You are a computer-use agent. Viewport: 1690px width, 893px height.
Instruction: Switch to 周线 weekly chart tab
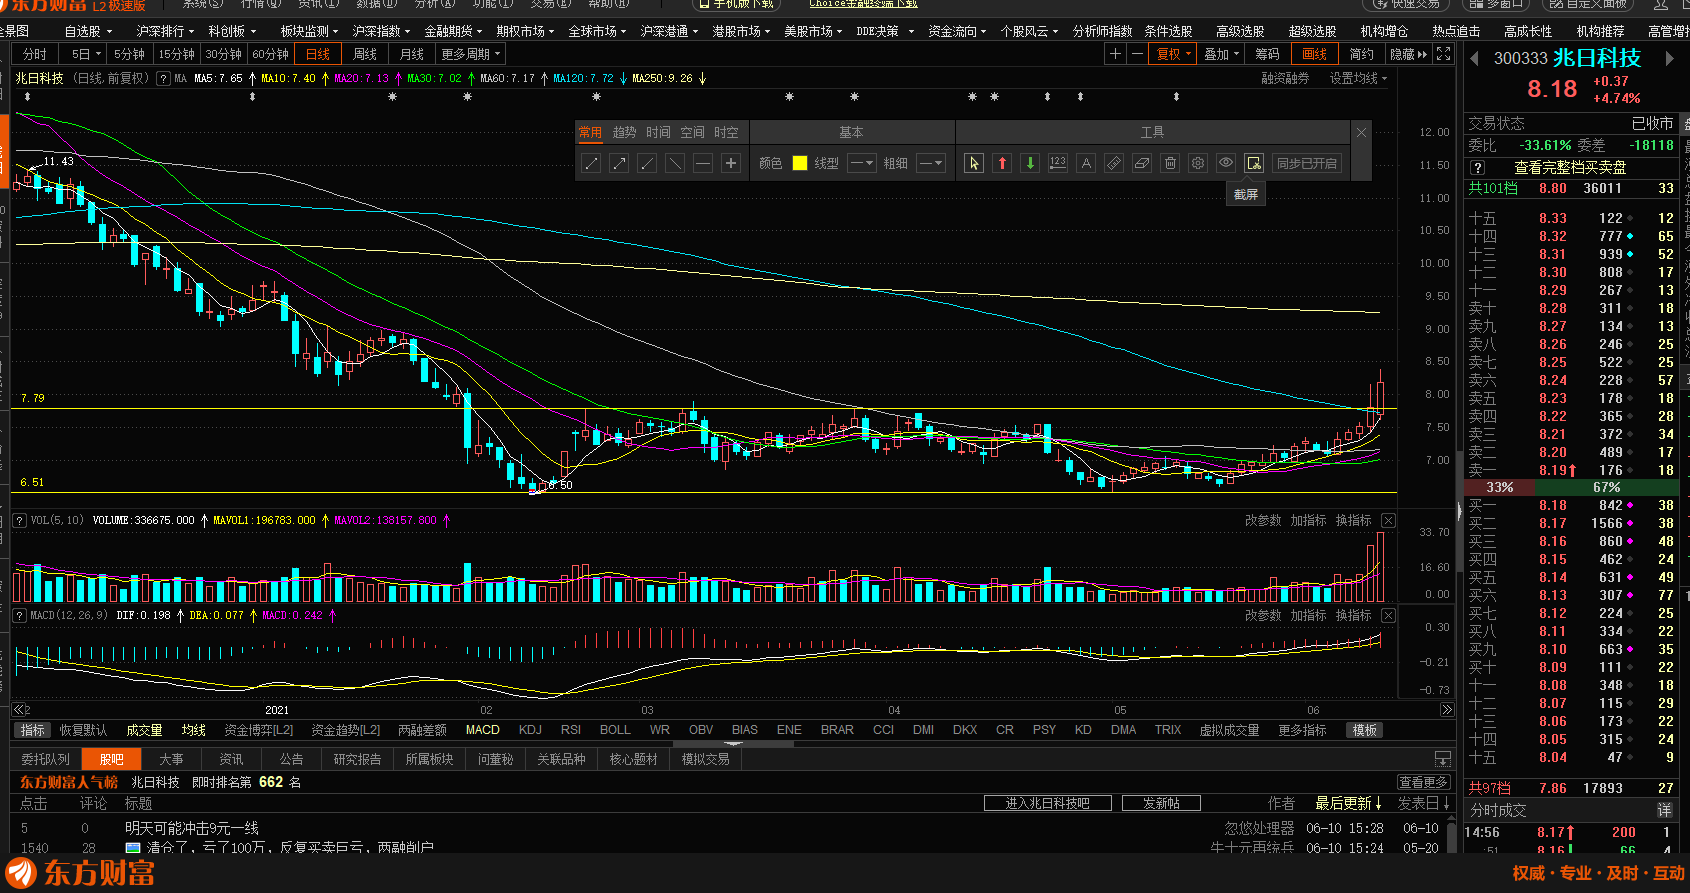365,54
